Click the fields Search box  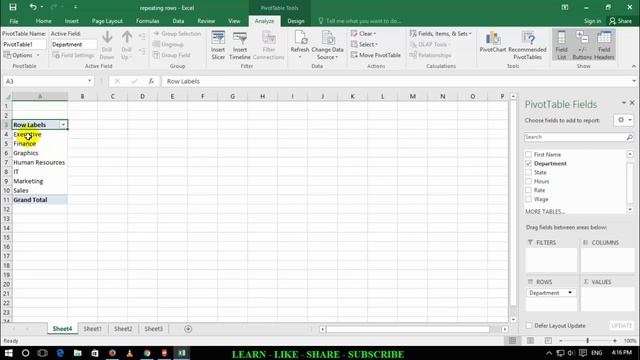click(579, 137)
